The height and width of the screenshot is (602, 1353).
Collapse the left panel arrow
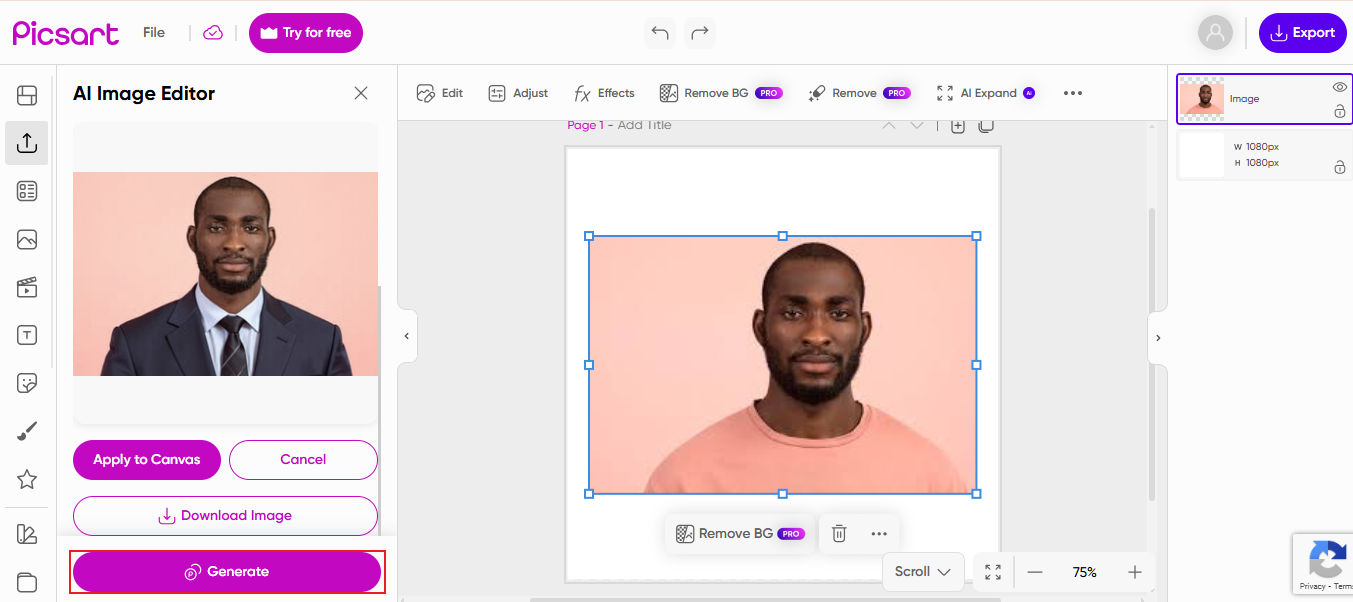click(406, 336)
